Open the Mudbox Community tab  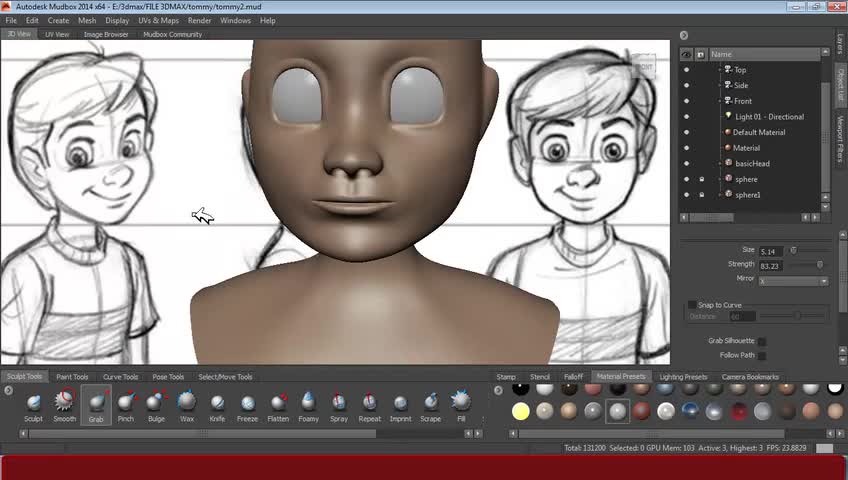coord(172,34)
